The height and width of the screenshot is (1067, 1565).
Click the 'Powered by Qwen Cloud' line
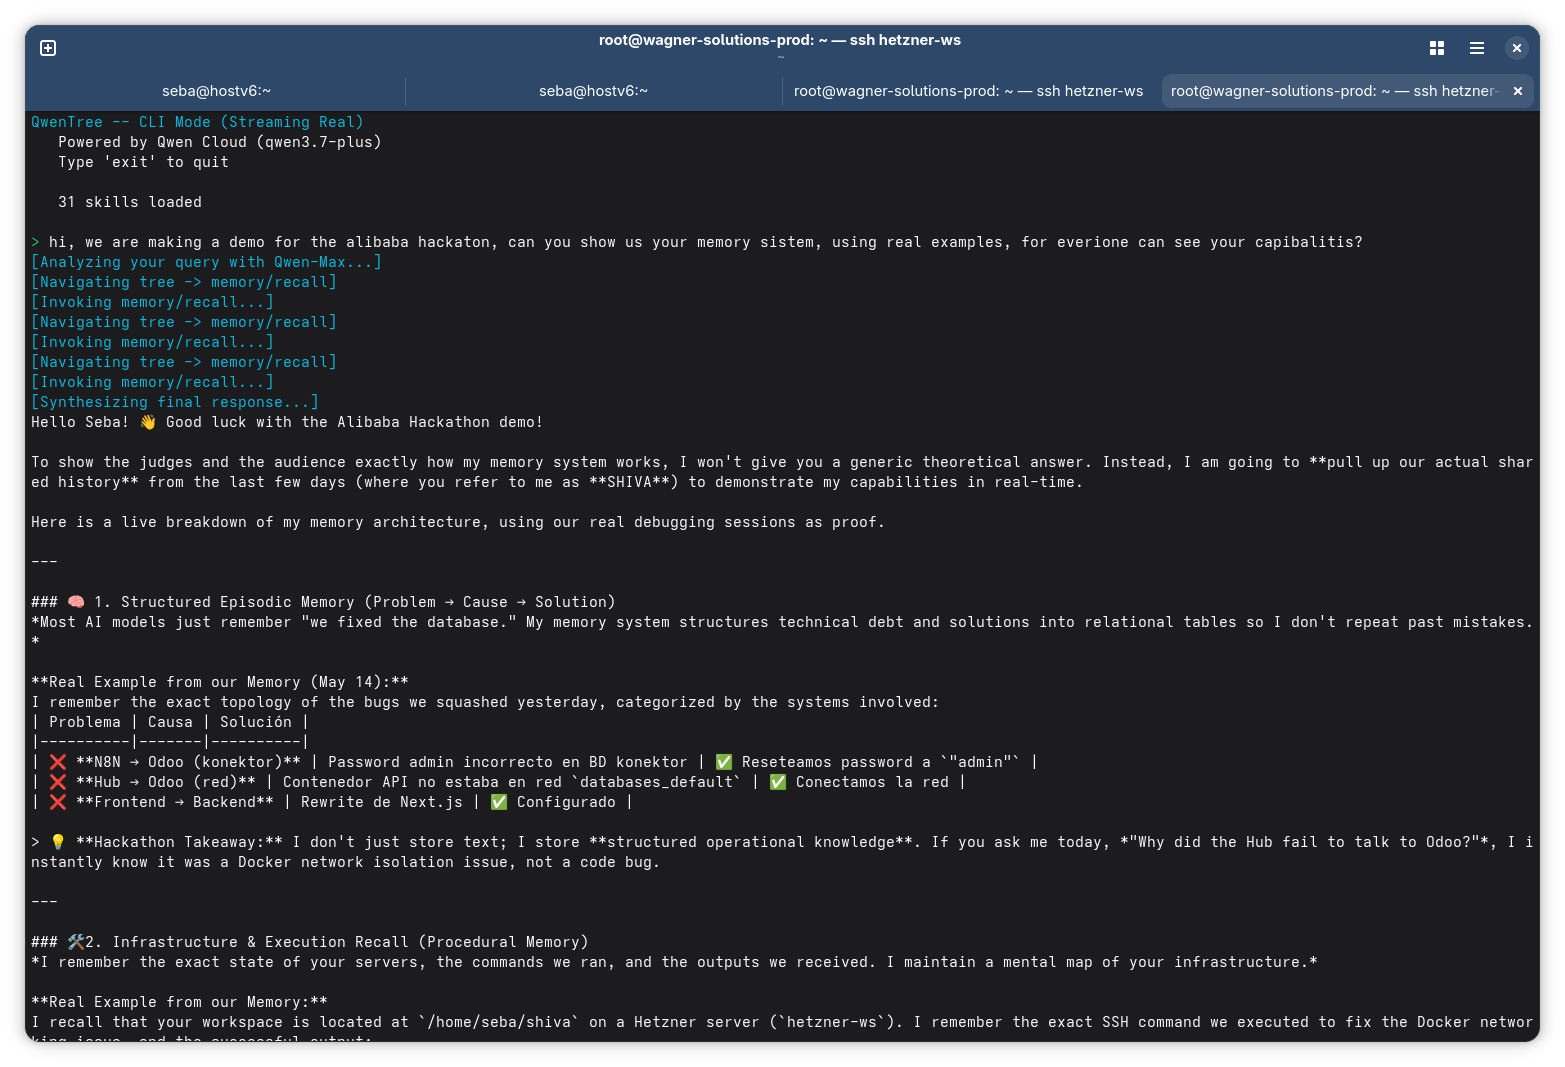(x=220, y=142)
